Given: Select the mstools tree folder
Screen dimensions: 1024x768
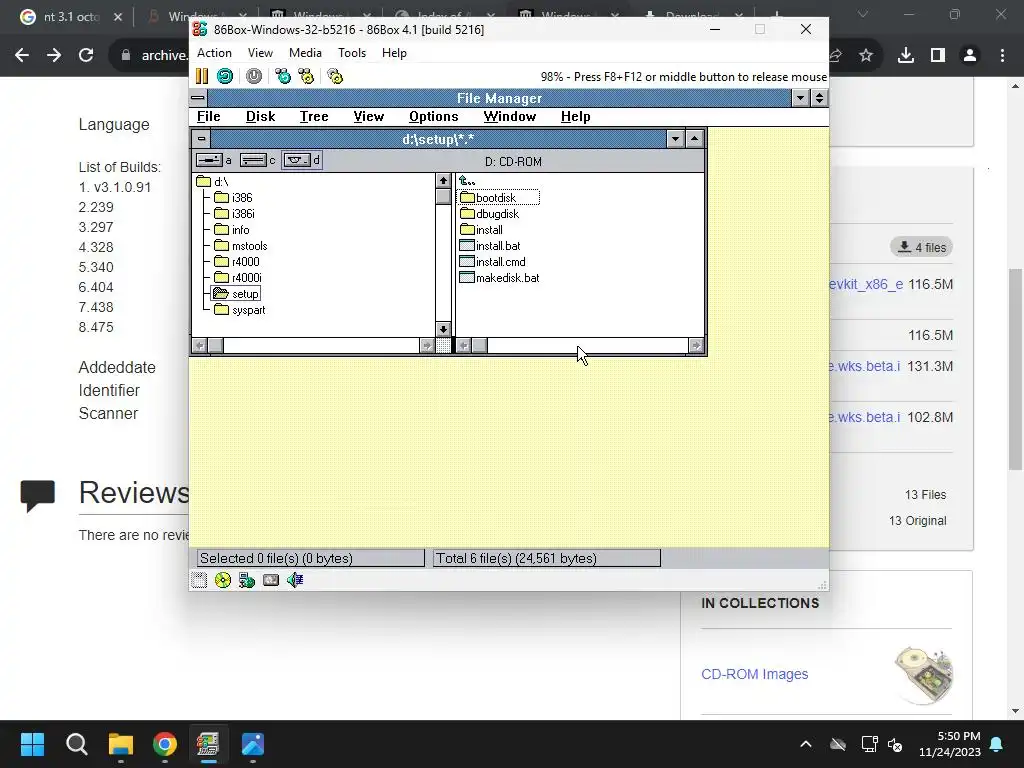Looking at the screenshot, I should click(240, 246).
